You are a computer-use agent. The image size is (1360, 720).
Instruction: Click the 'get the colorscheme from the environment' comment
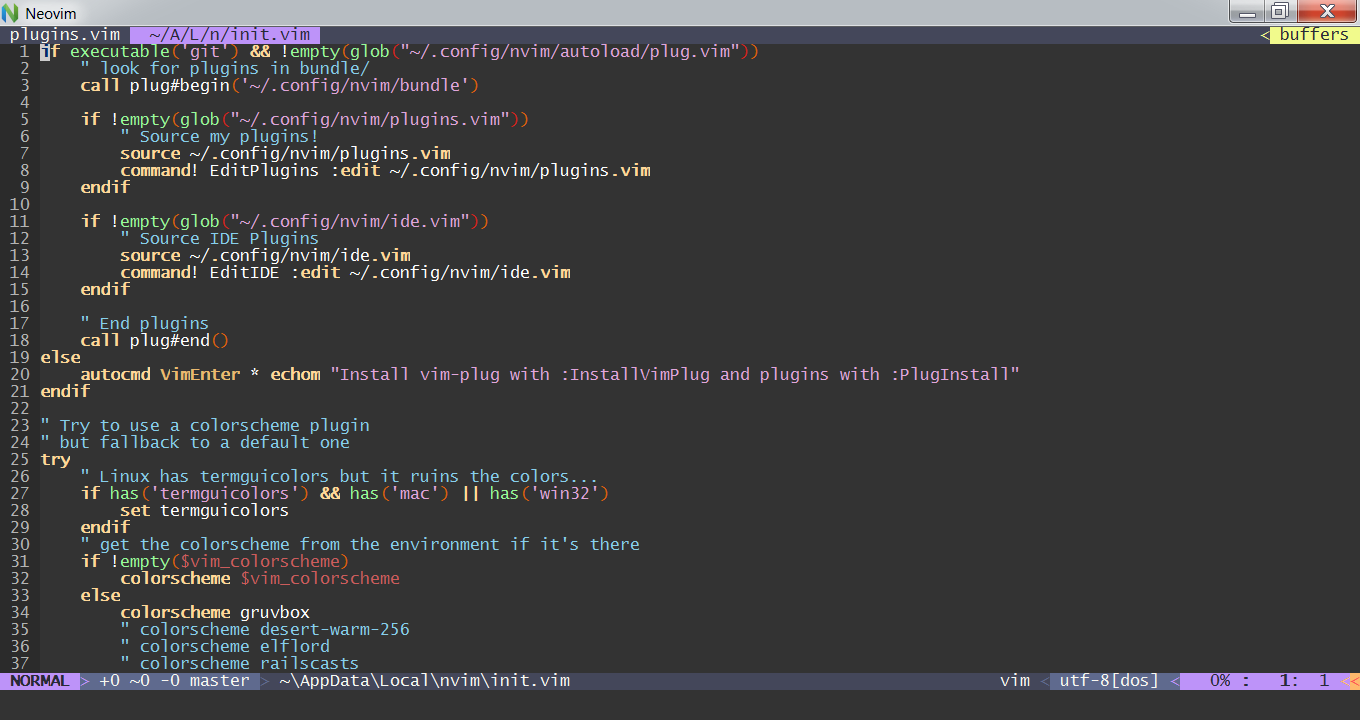point(360,544)
